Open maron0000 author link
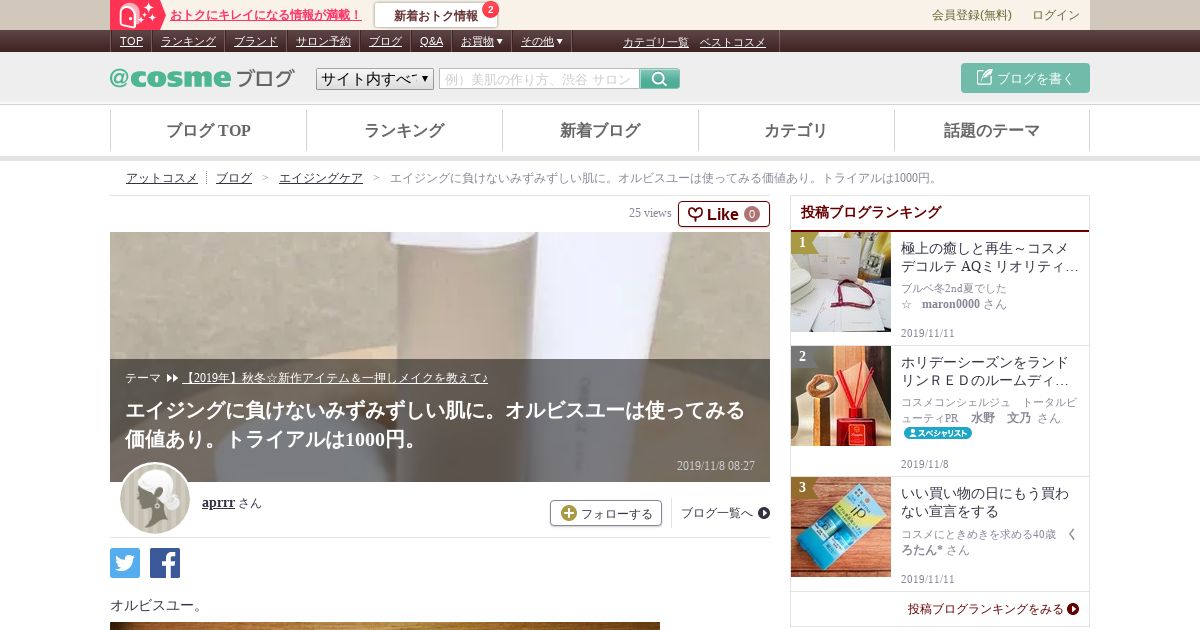Viewport: 1200px width, 630px height. [x=950, y=304]
